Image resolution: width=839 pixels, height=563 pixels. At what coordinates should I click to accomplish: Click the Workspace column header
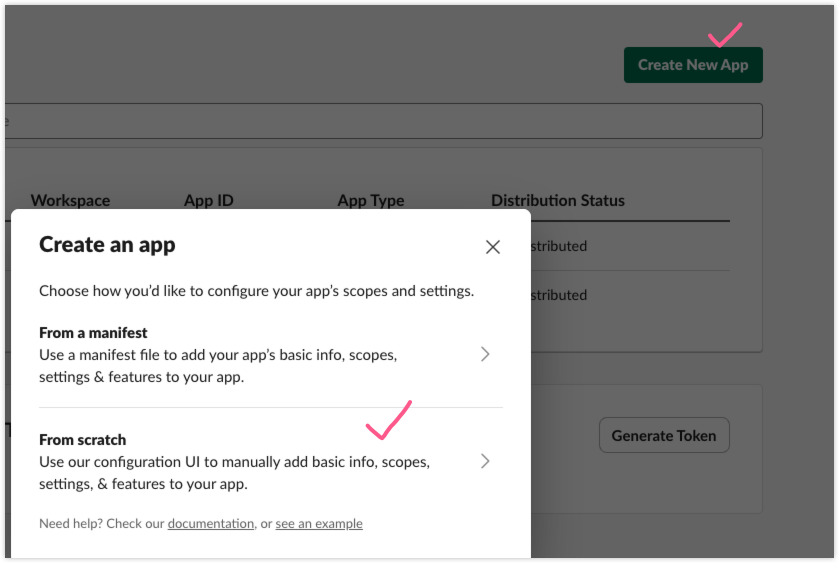(x=70, y=200)
